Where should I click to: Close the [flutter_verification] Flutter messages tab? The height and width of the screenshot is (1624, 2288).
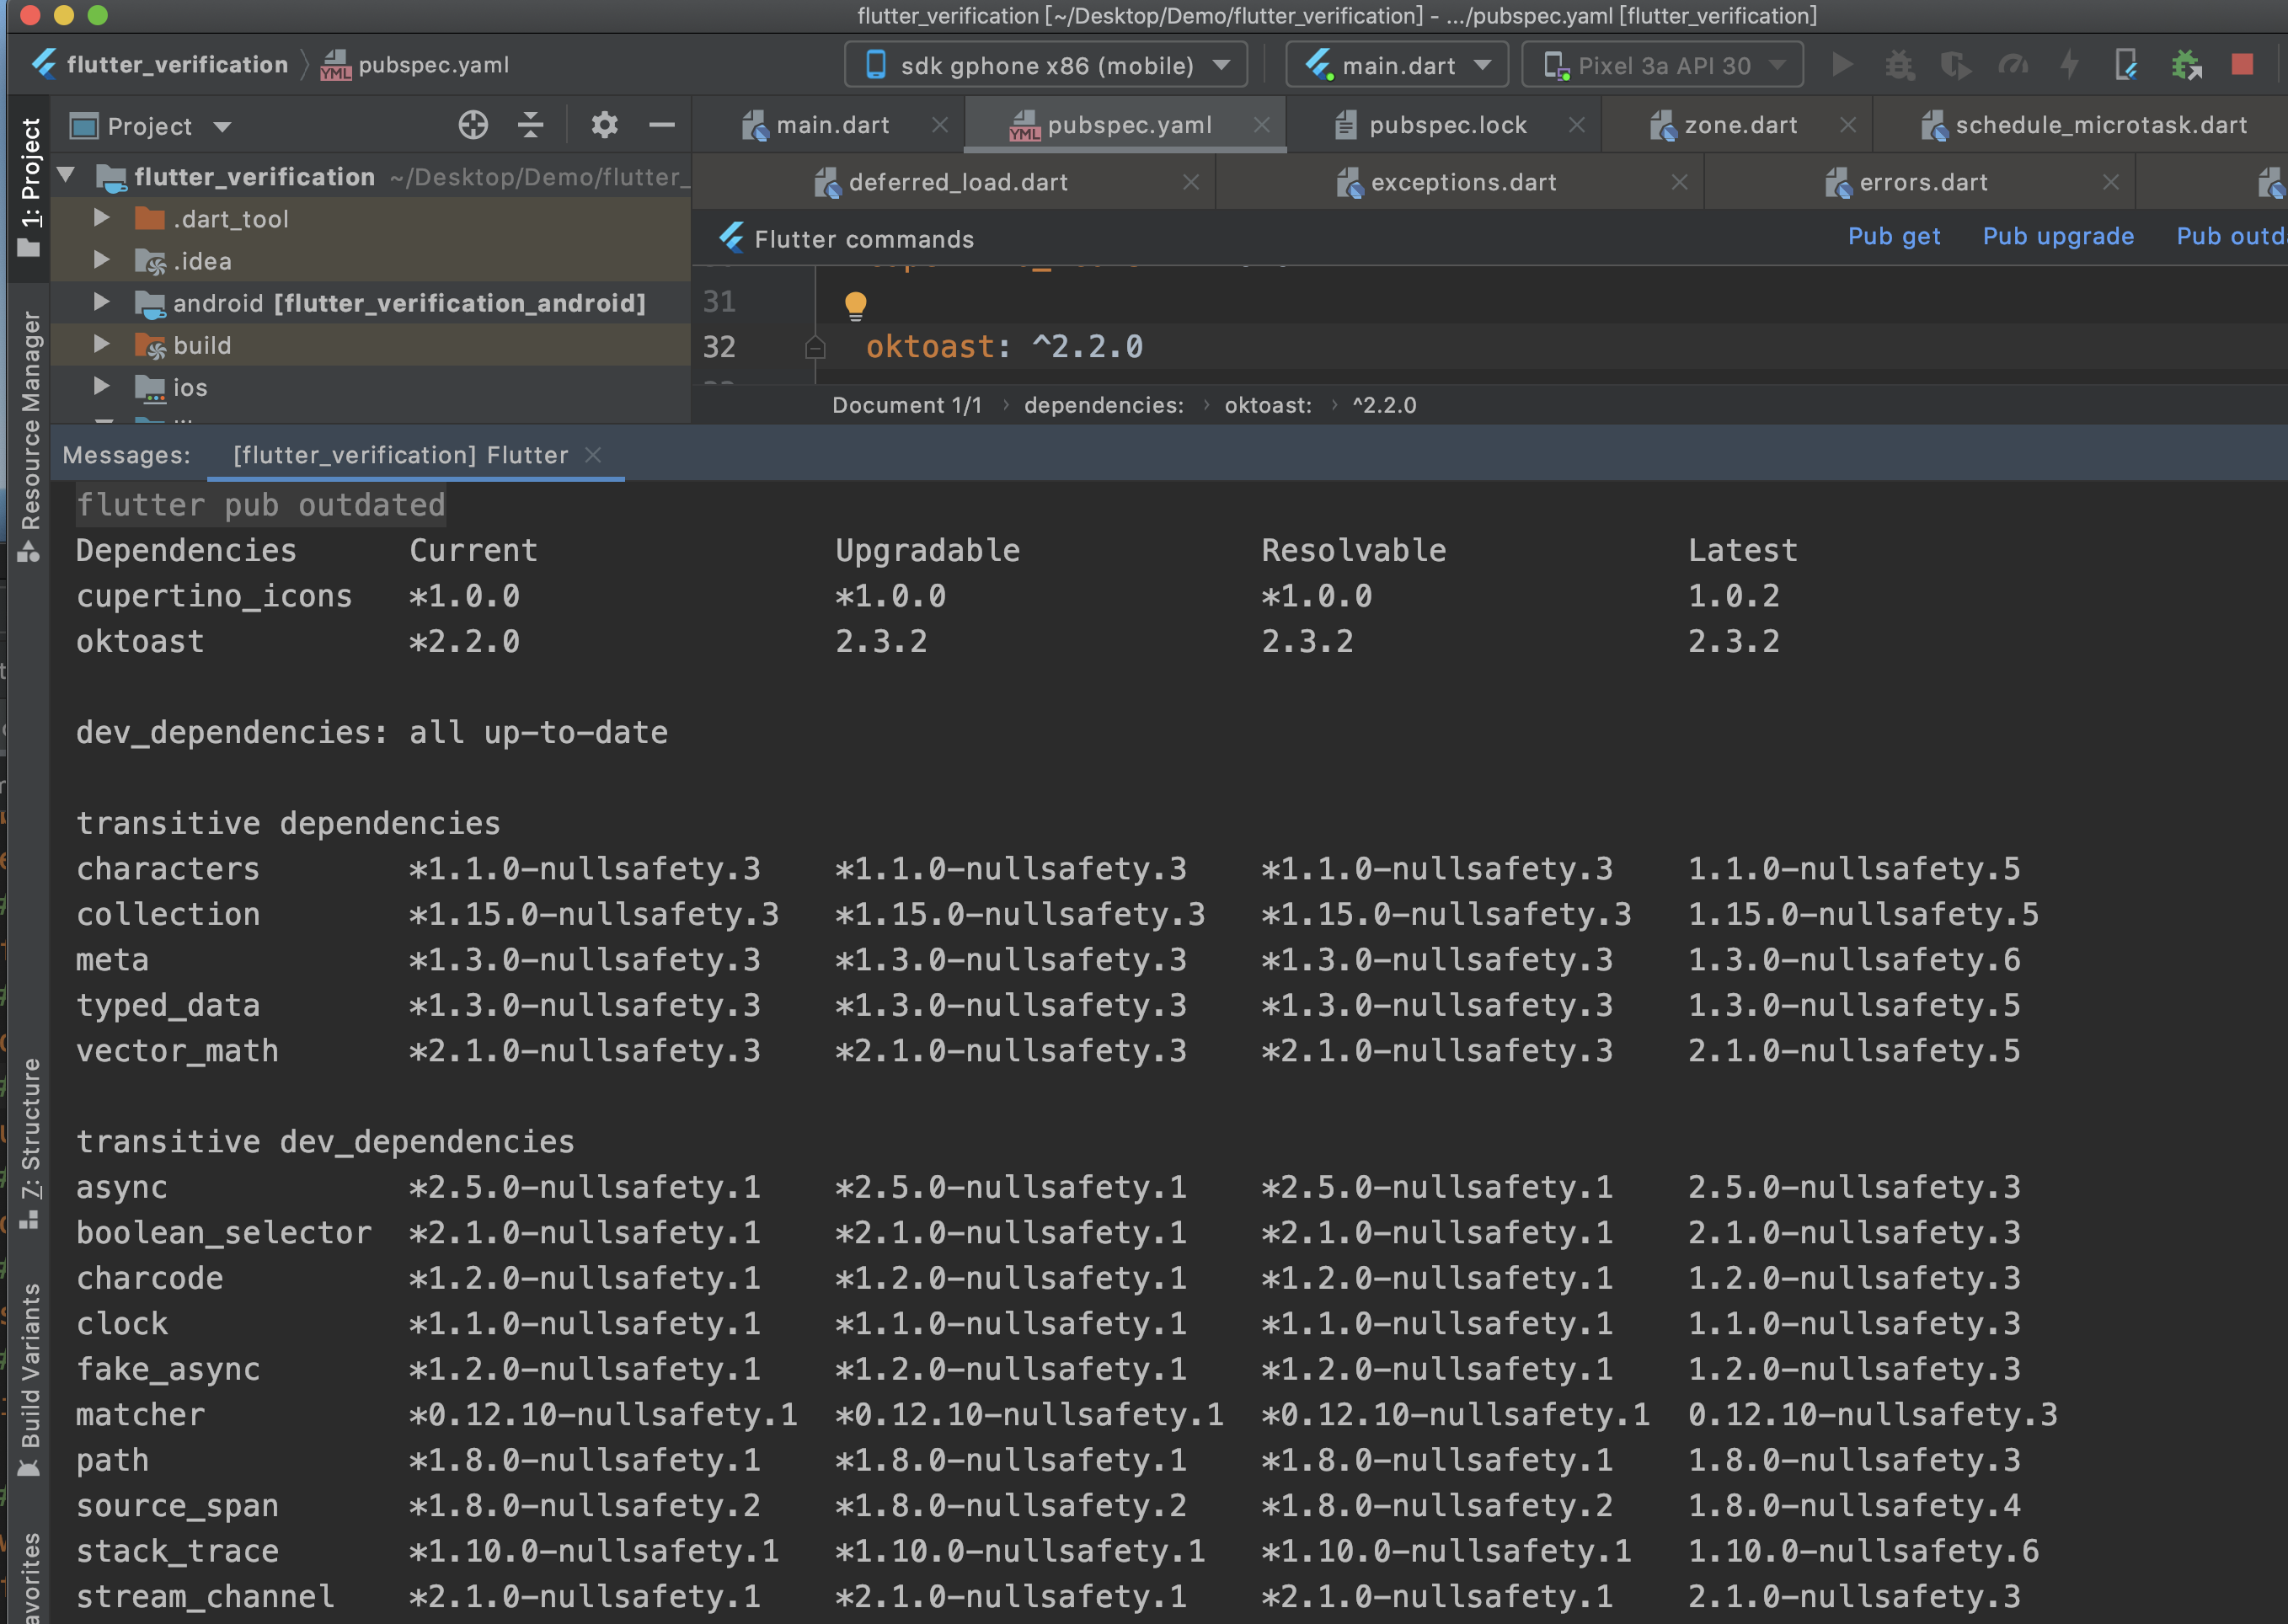coord(593,455)
